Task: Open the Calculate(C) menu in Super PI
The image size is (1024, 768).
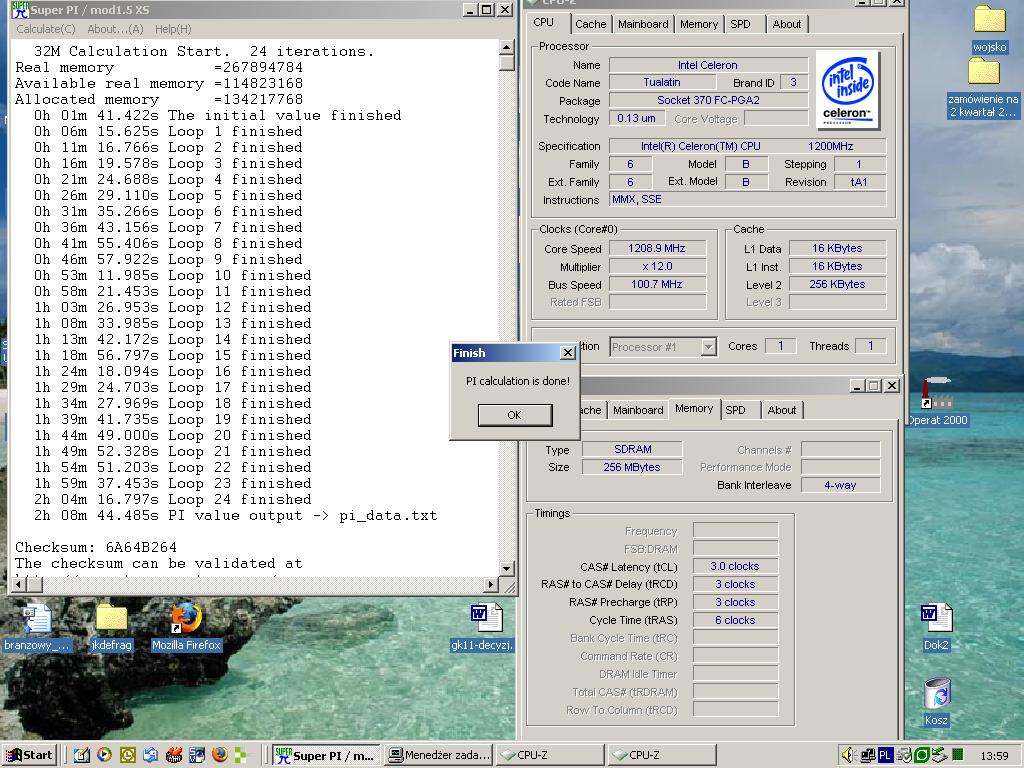Action: [x=46, y=29]
